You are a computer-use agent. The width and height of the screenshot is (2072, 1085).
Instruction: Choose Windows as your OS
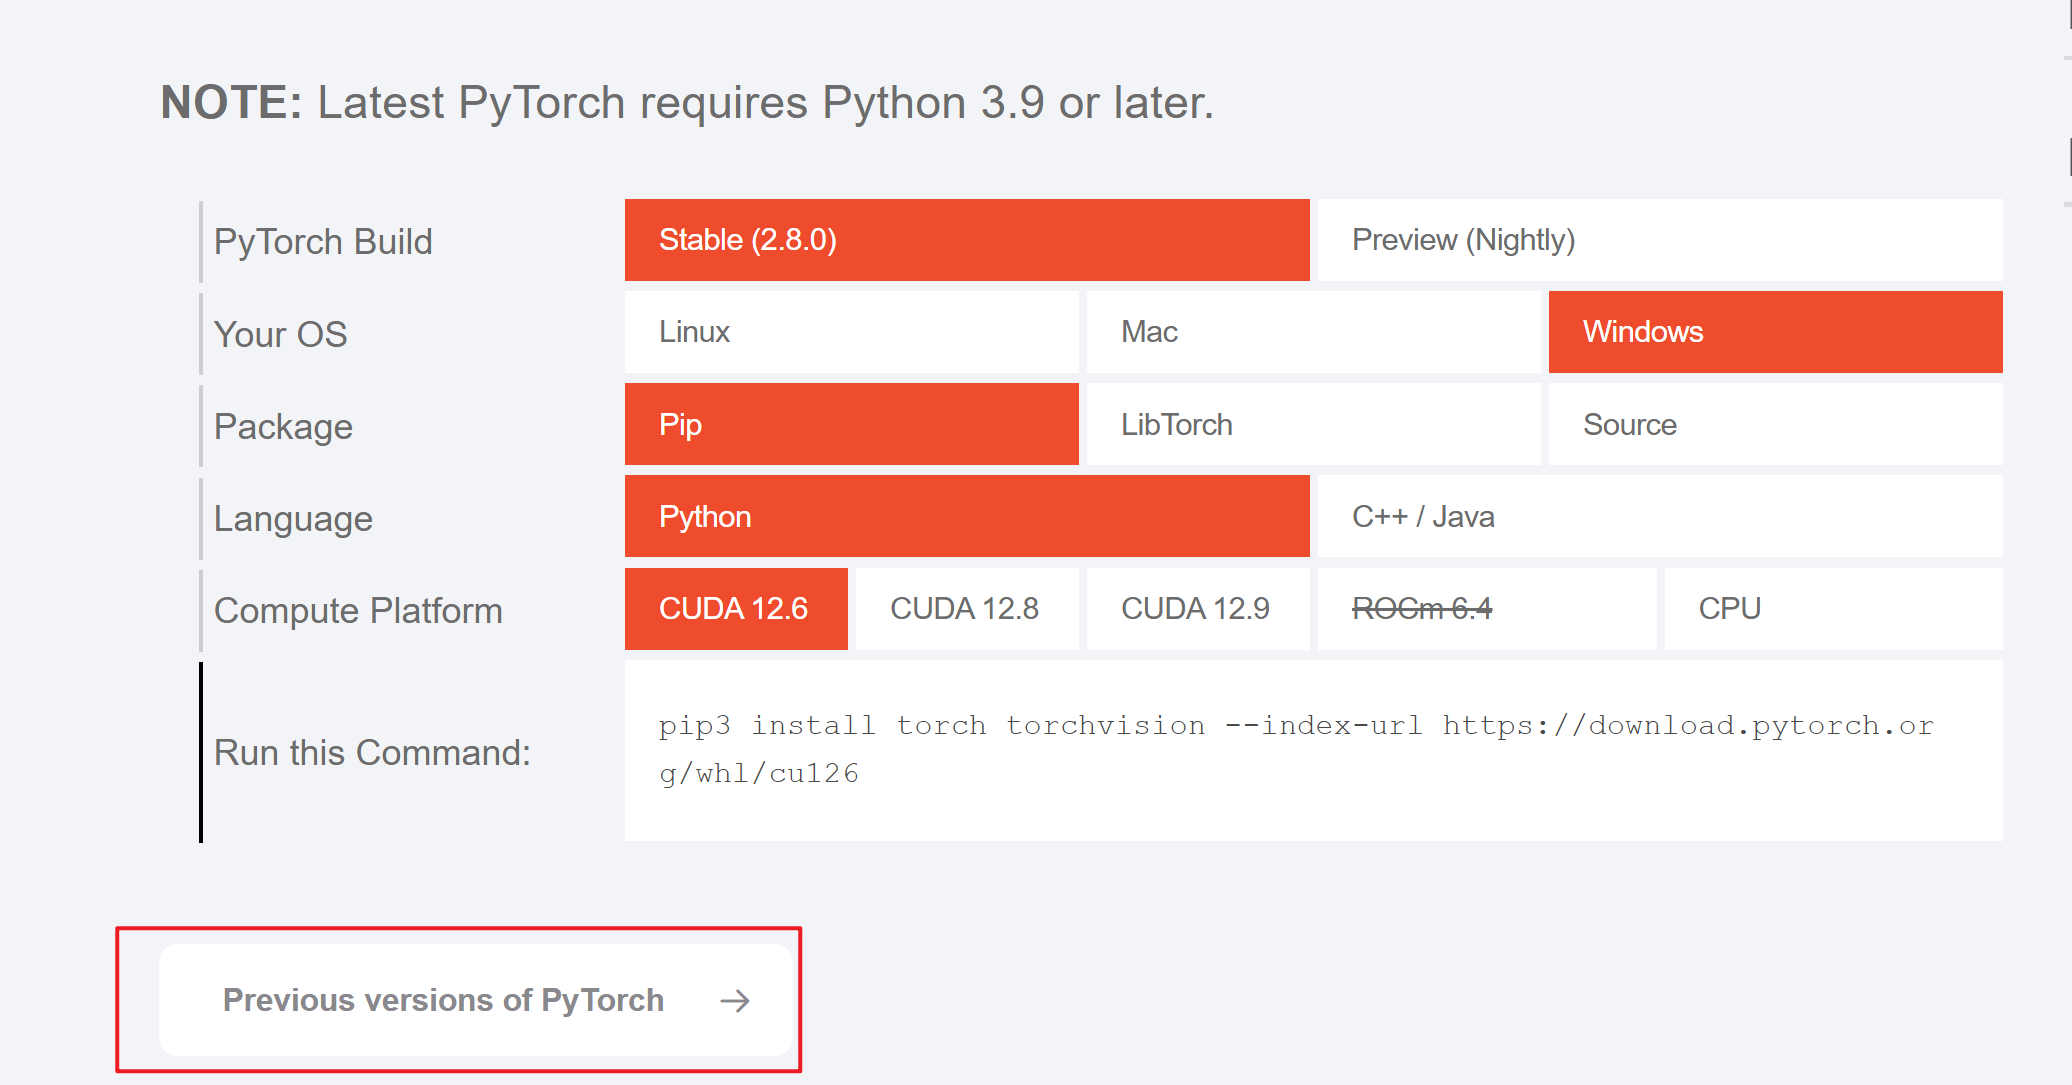(1776, 332)
